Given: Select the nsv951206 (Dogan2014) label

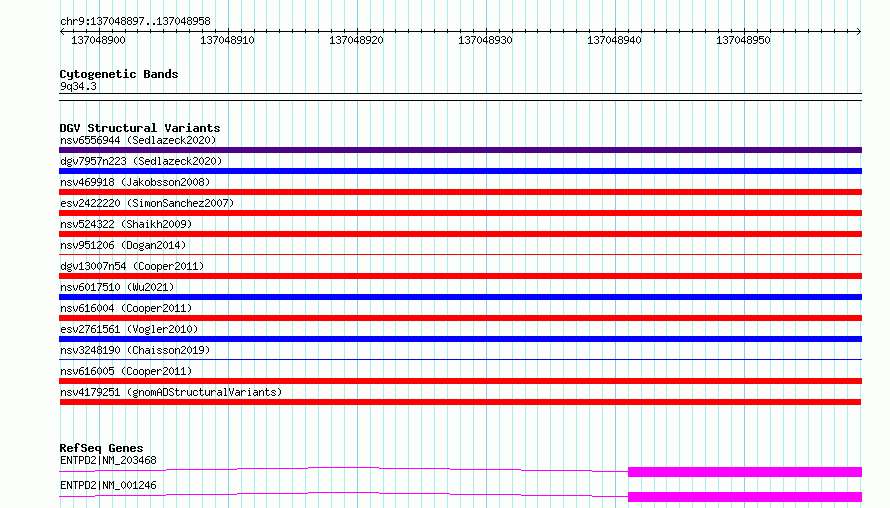Looking at the screenshot, I should click(x=123, y=245).
